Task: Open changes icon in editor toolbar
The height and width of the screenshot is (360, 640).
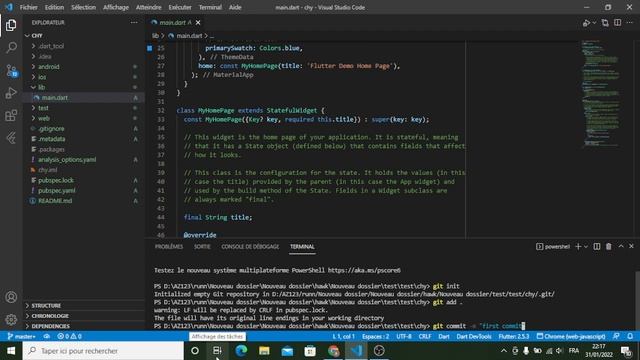Action: click(605, 23)
